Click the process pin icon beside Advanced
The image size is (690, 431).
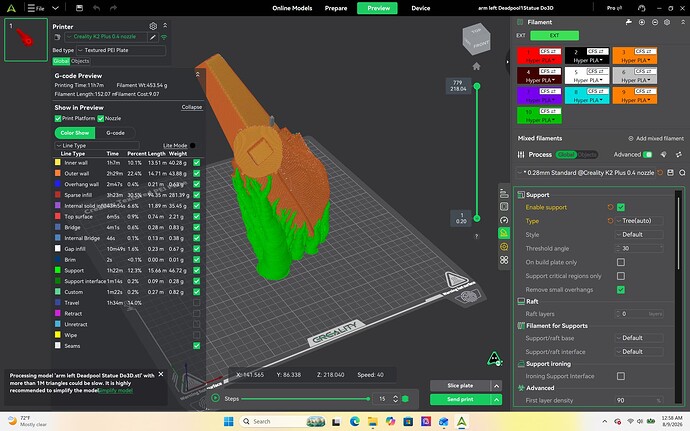(x=664, y=155)
